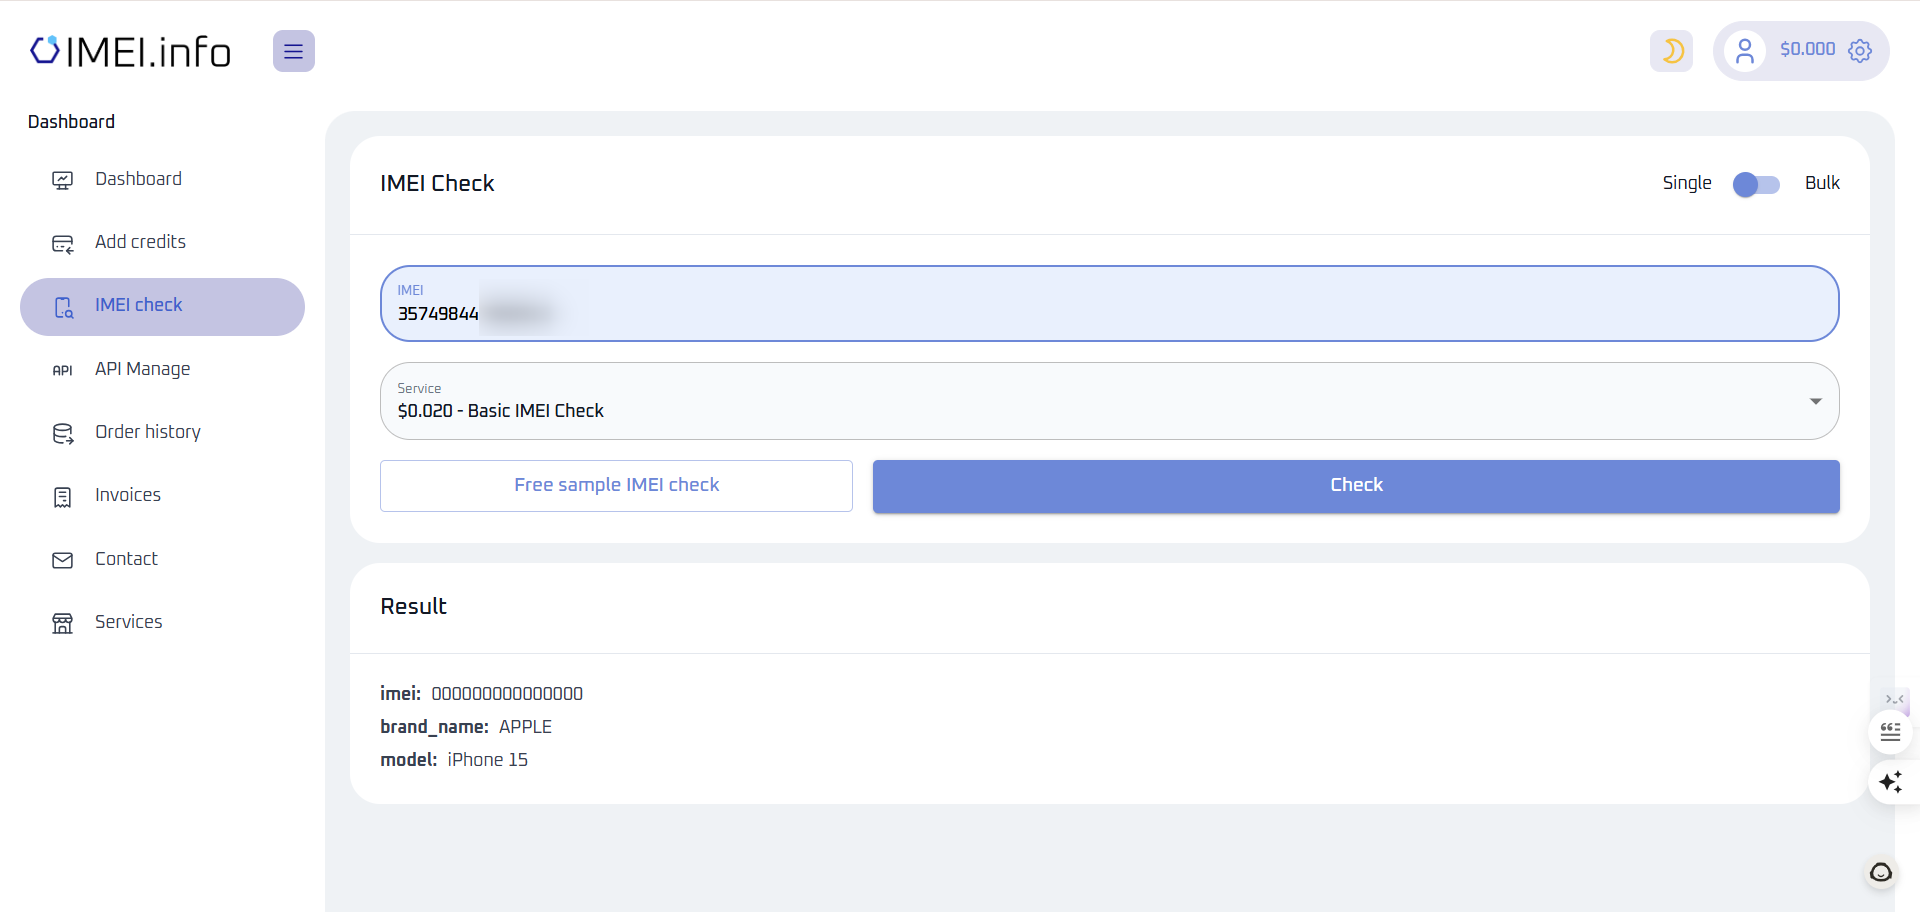Open Invoices receipt icon
Screen dimensions: 1920x912
click(x=62, y=497)
